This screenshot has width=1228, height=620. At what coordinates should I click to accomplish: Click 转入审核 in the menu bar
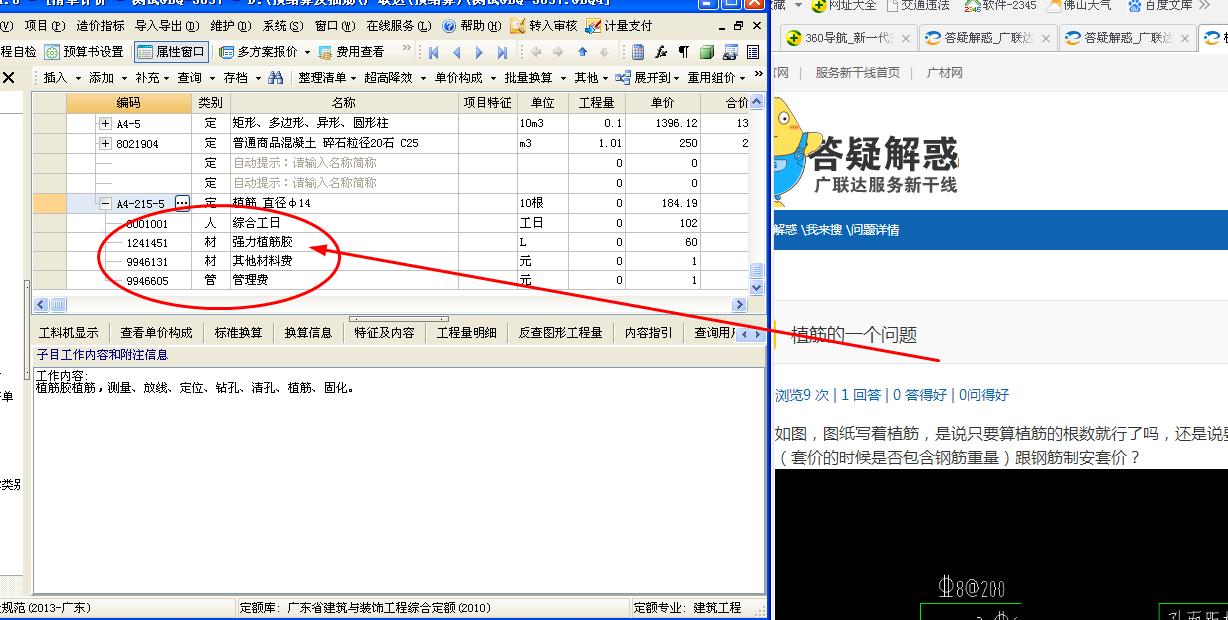click(544, 26)
